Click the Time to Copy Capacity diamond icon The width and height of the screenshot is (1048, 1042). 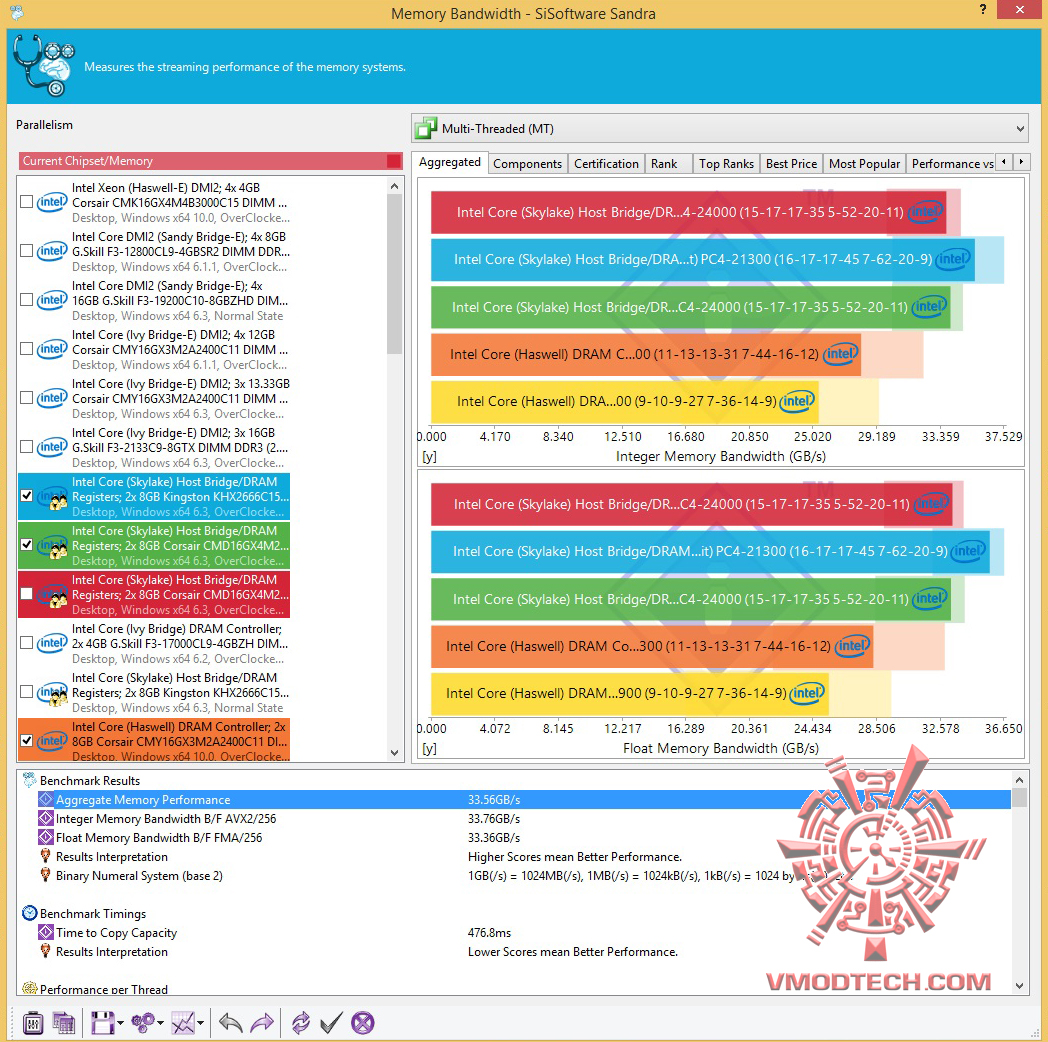pyautogui.click(x=45, y=932)
